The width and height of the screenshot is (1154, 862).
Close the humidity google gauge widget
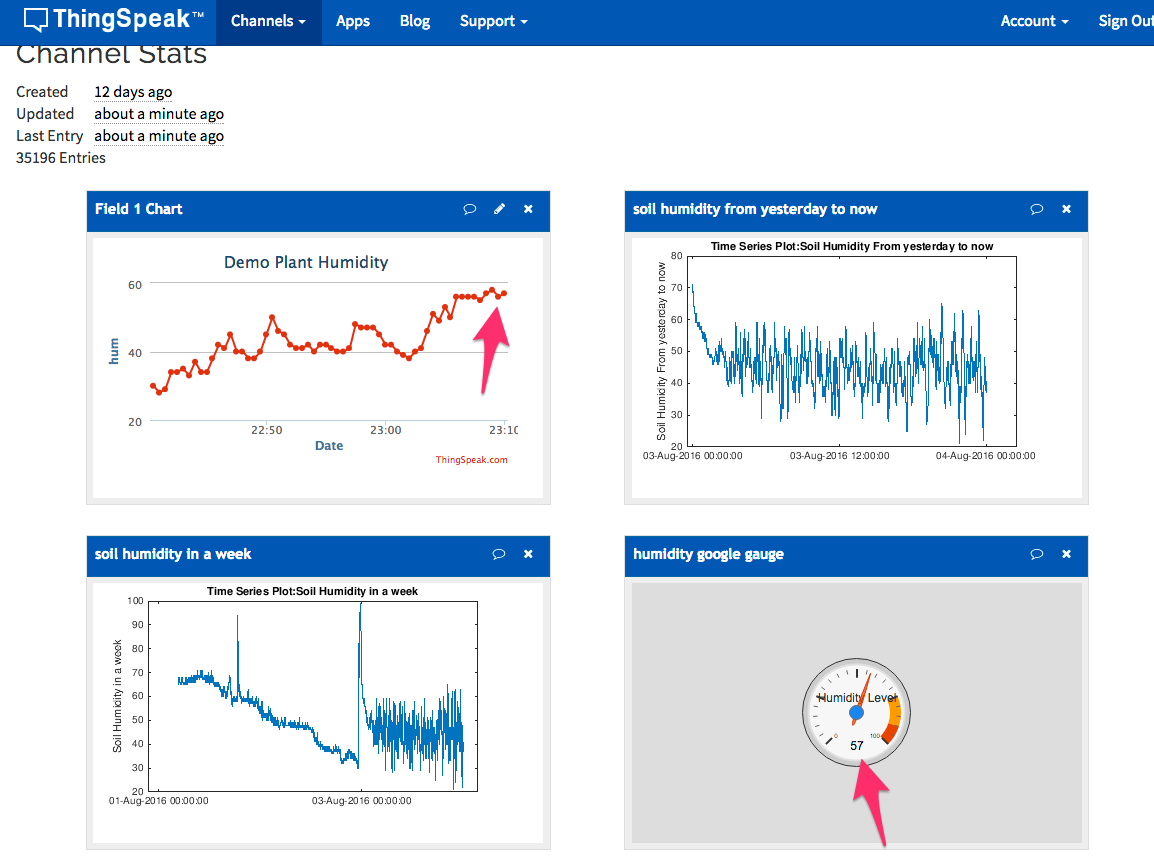point(1066,554)
